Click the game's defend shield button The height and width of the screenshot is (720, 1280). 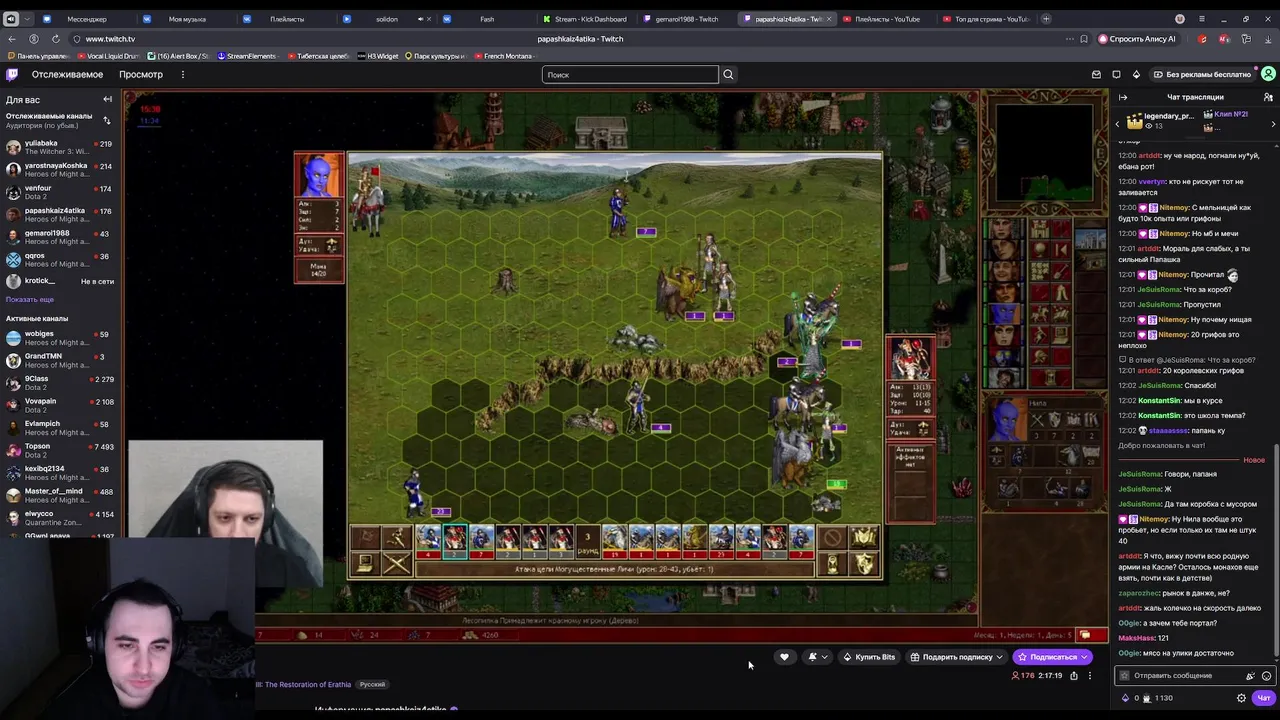[x=864, y=565]
